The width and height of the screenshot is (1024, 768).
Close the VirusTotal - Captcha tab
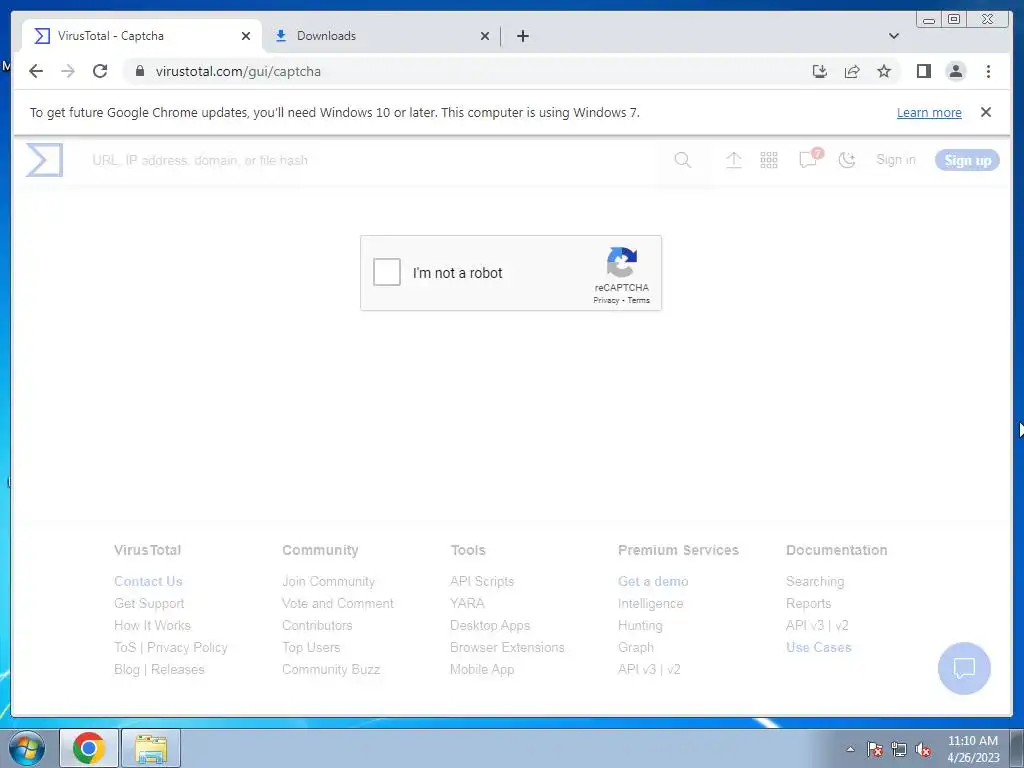[x=246, y=36]
